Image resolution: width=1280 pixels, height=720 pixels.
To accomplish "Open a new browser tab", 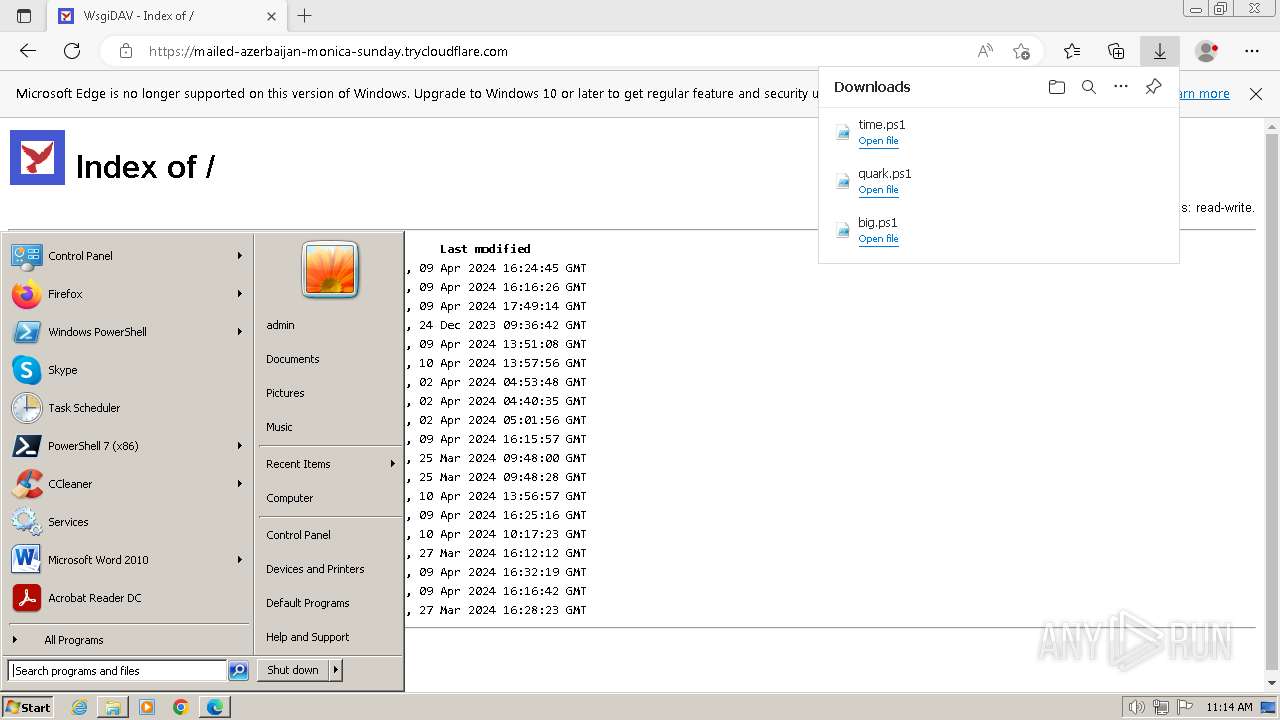I will point(305,16).
